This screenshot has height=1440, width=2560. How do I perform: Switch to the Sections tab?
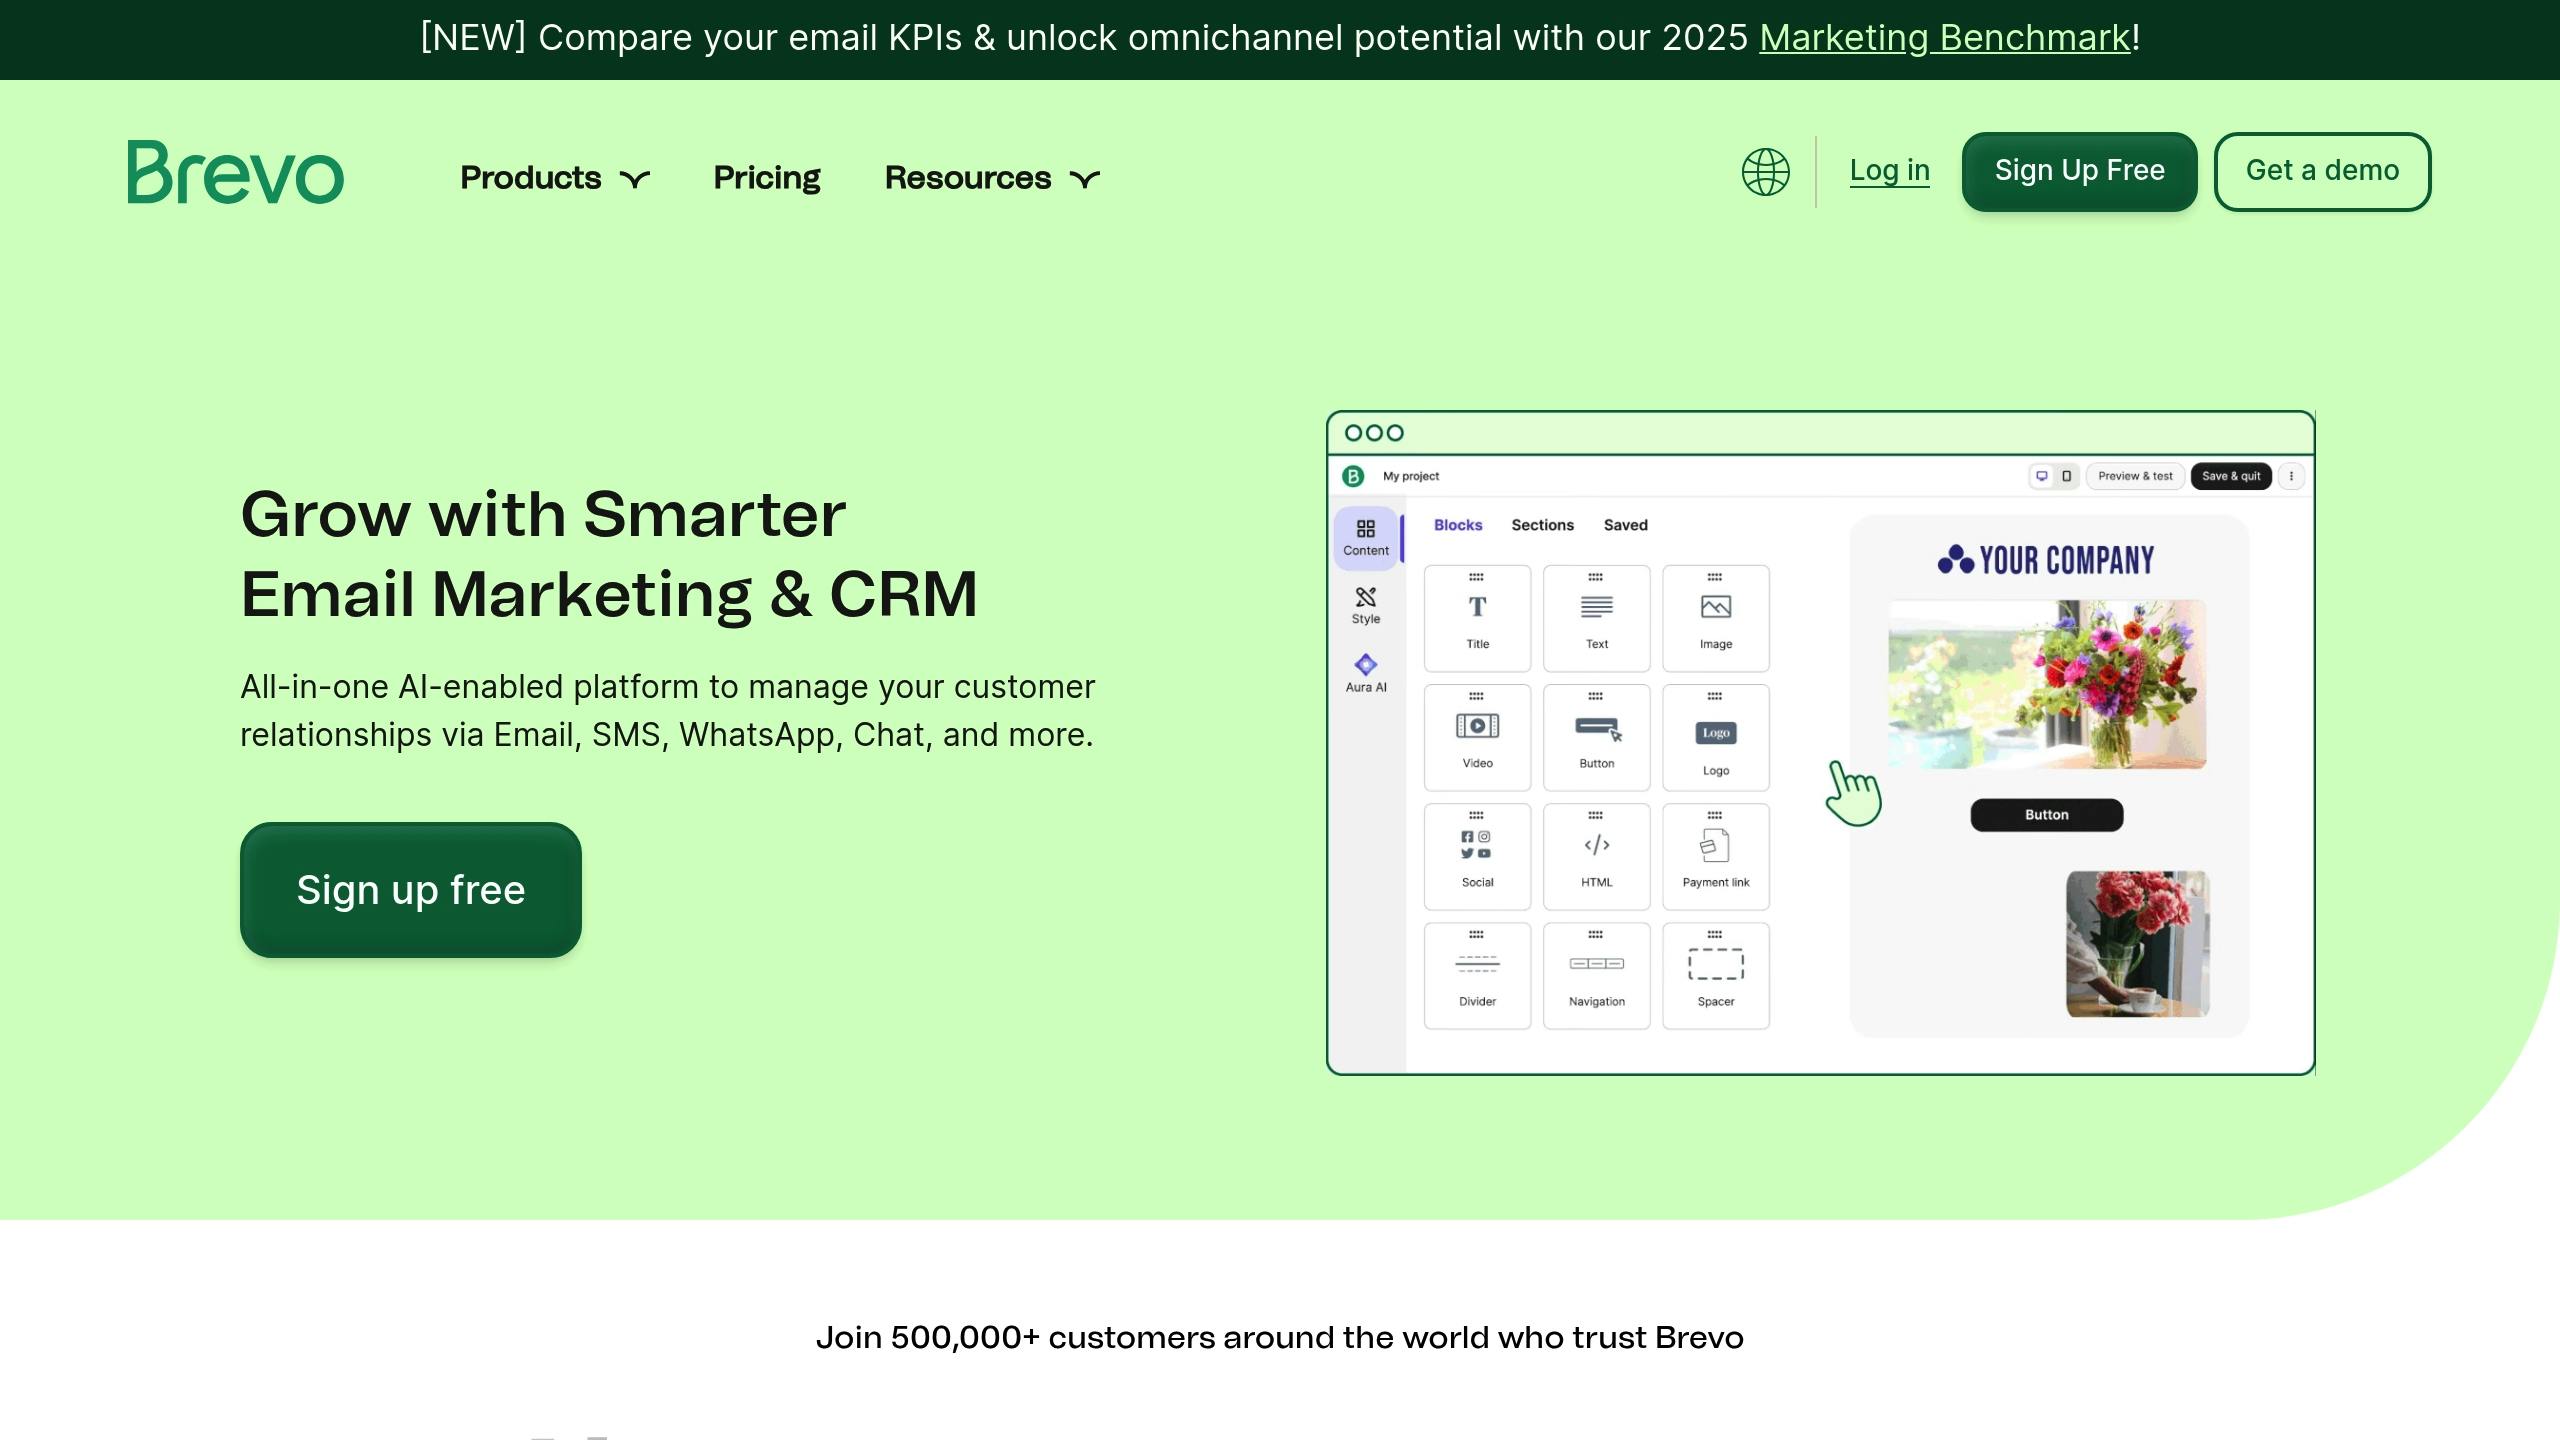coord(1542,525)
